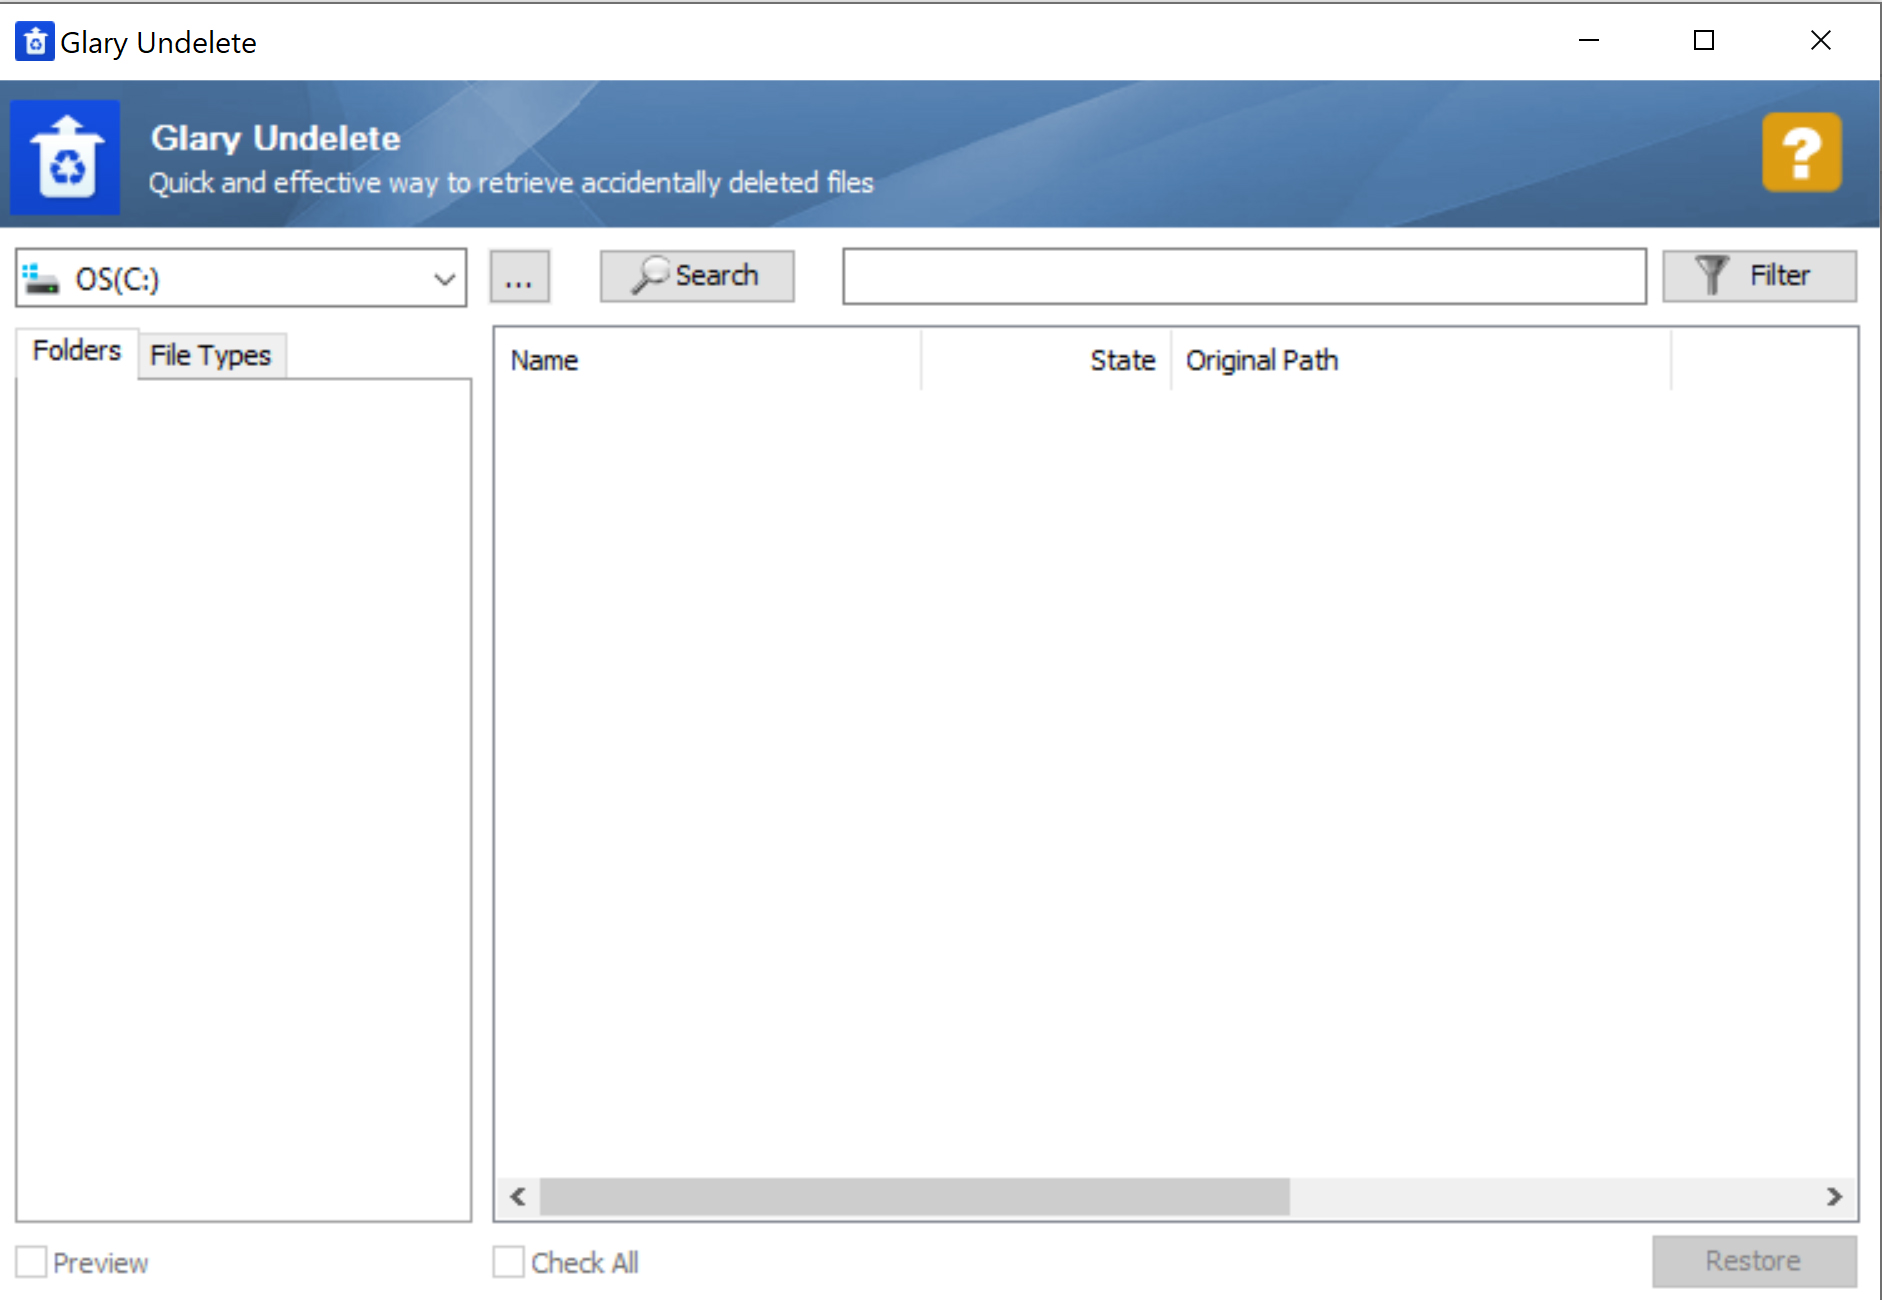The image size is (1882, 1300).
Task: Click the left arrow of horizontal scrollbar
Action: [518, 1197]
